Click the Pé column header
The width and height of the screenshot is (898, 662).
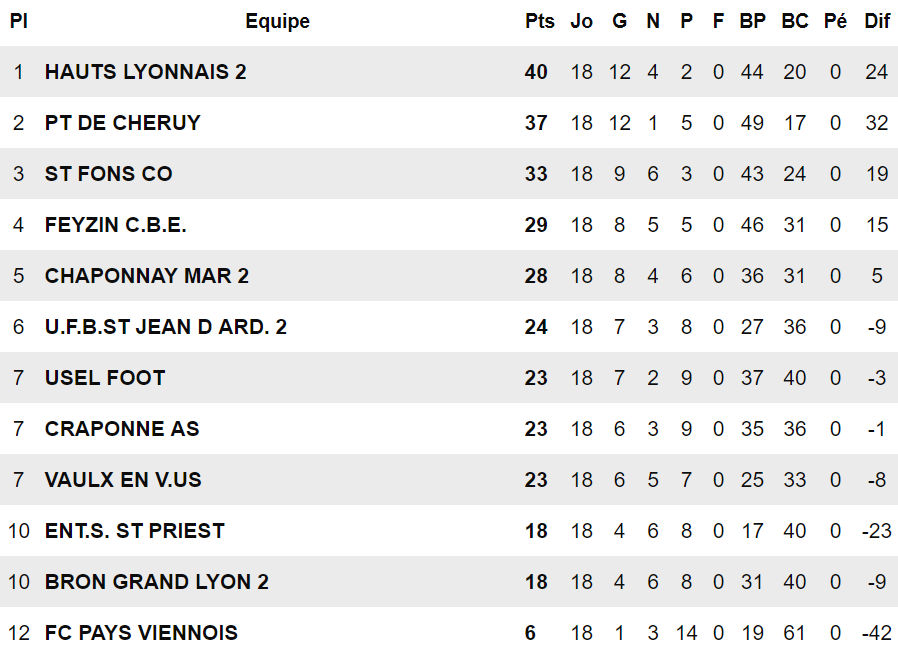coord(835,21)
